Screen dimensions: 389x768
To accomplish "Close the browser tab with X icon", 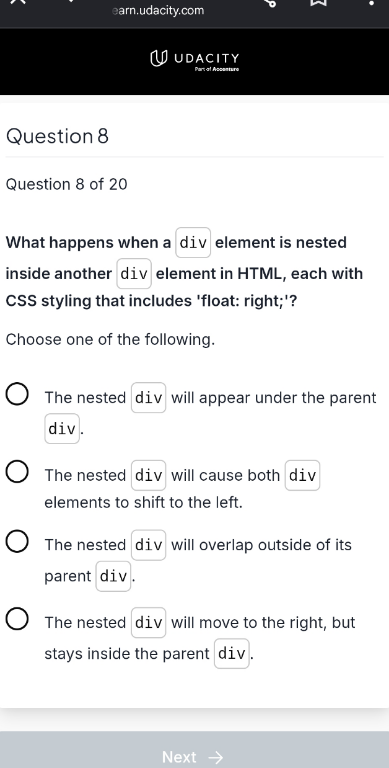I will 18,2.
